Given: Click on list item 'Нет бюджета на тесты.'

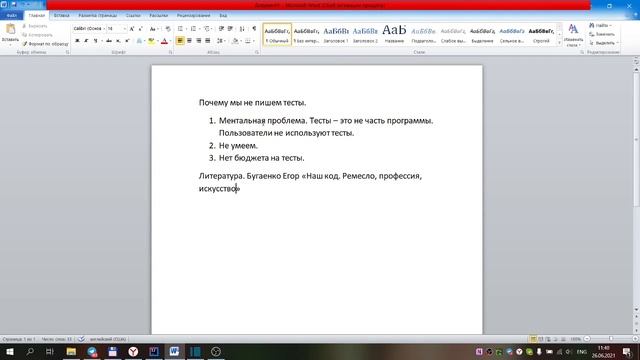Looking at the screenshot, I should (262, 158).
